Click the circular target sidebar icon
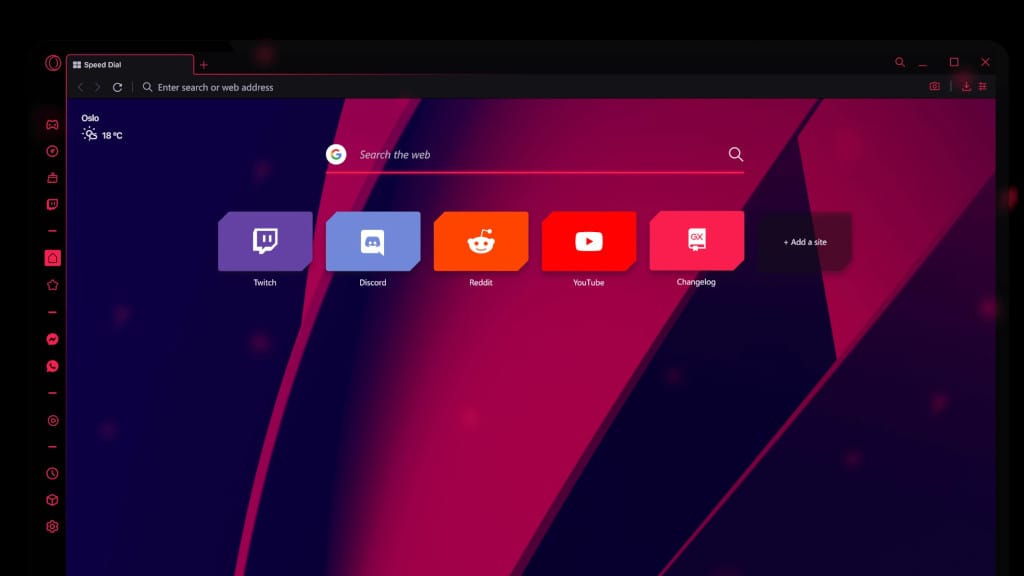 [x=53, y=421]
